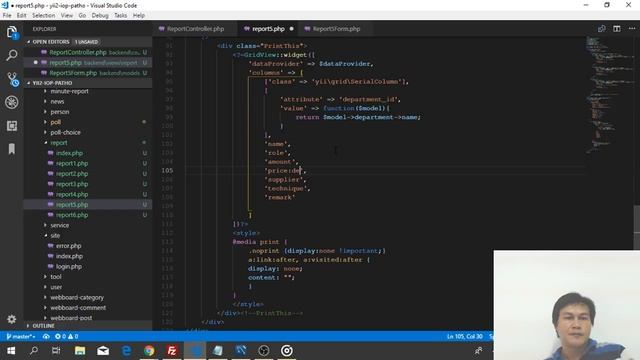Open the Go menu
Screen dimensions: 640x360
[x=82, y=16]
